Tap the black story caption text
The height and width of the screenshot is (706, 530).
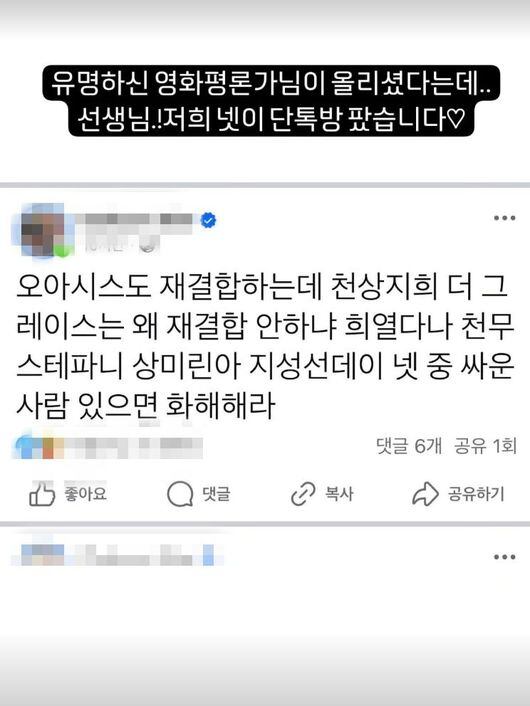point(271,101)
